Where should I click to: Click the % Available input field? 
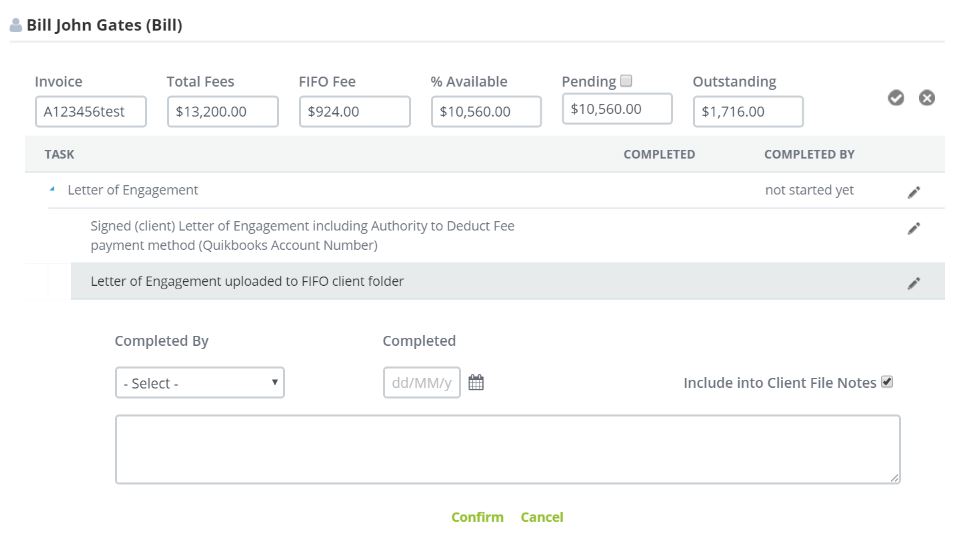pyautogui.click(x=486, y=112)
